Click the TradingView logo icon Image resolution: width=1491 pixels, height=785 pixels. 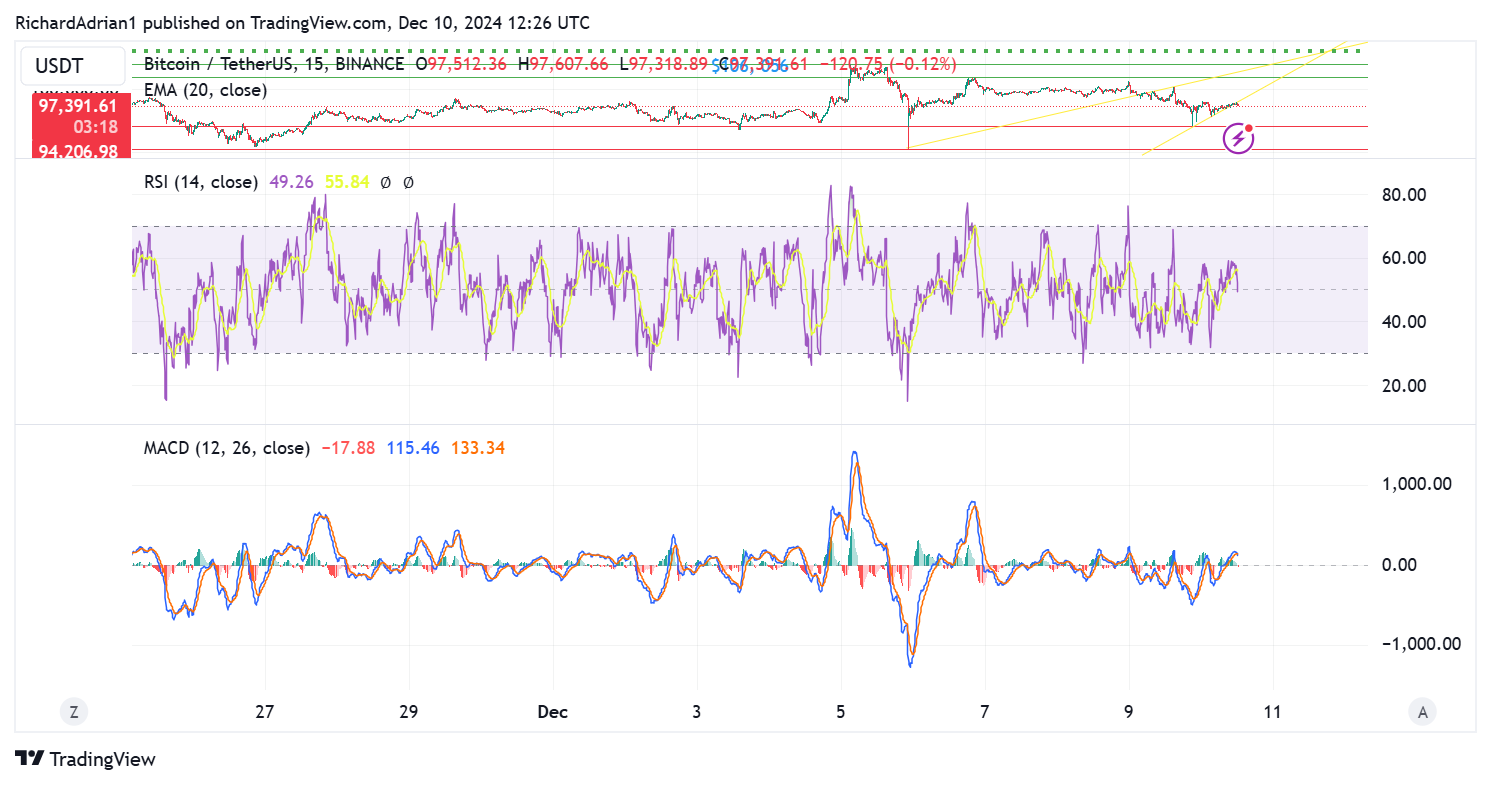click(29, 759)
